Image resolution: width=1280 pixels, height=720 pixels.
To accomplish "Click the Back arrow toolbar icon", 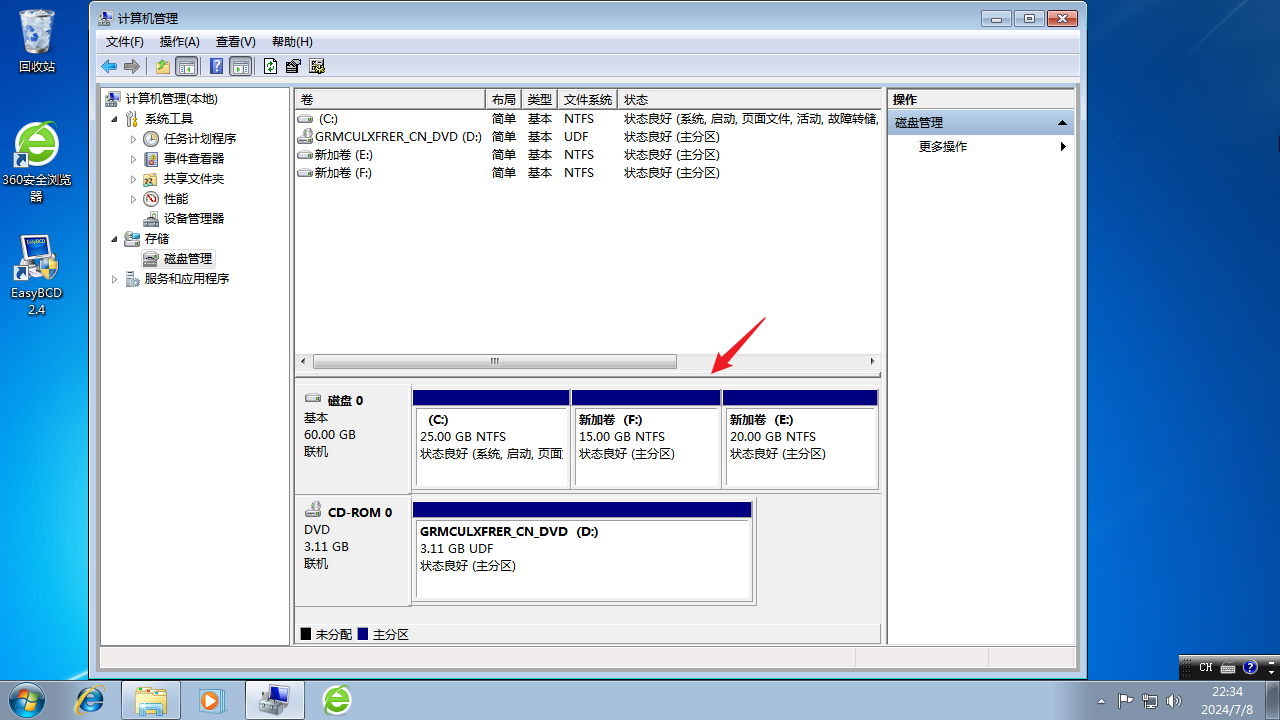I will coord(109,66).
